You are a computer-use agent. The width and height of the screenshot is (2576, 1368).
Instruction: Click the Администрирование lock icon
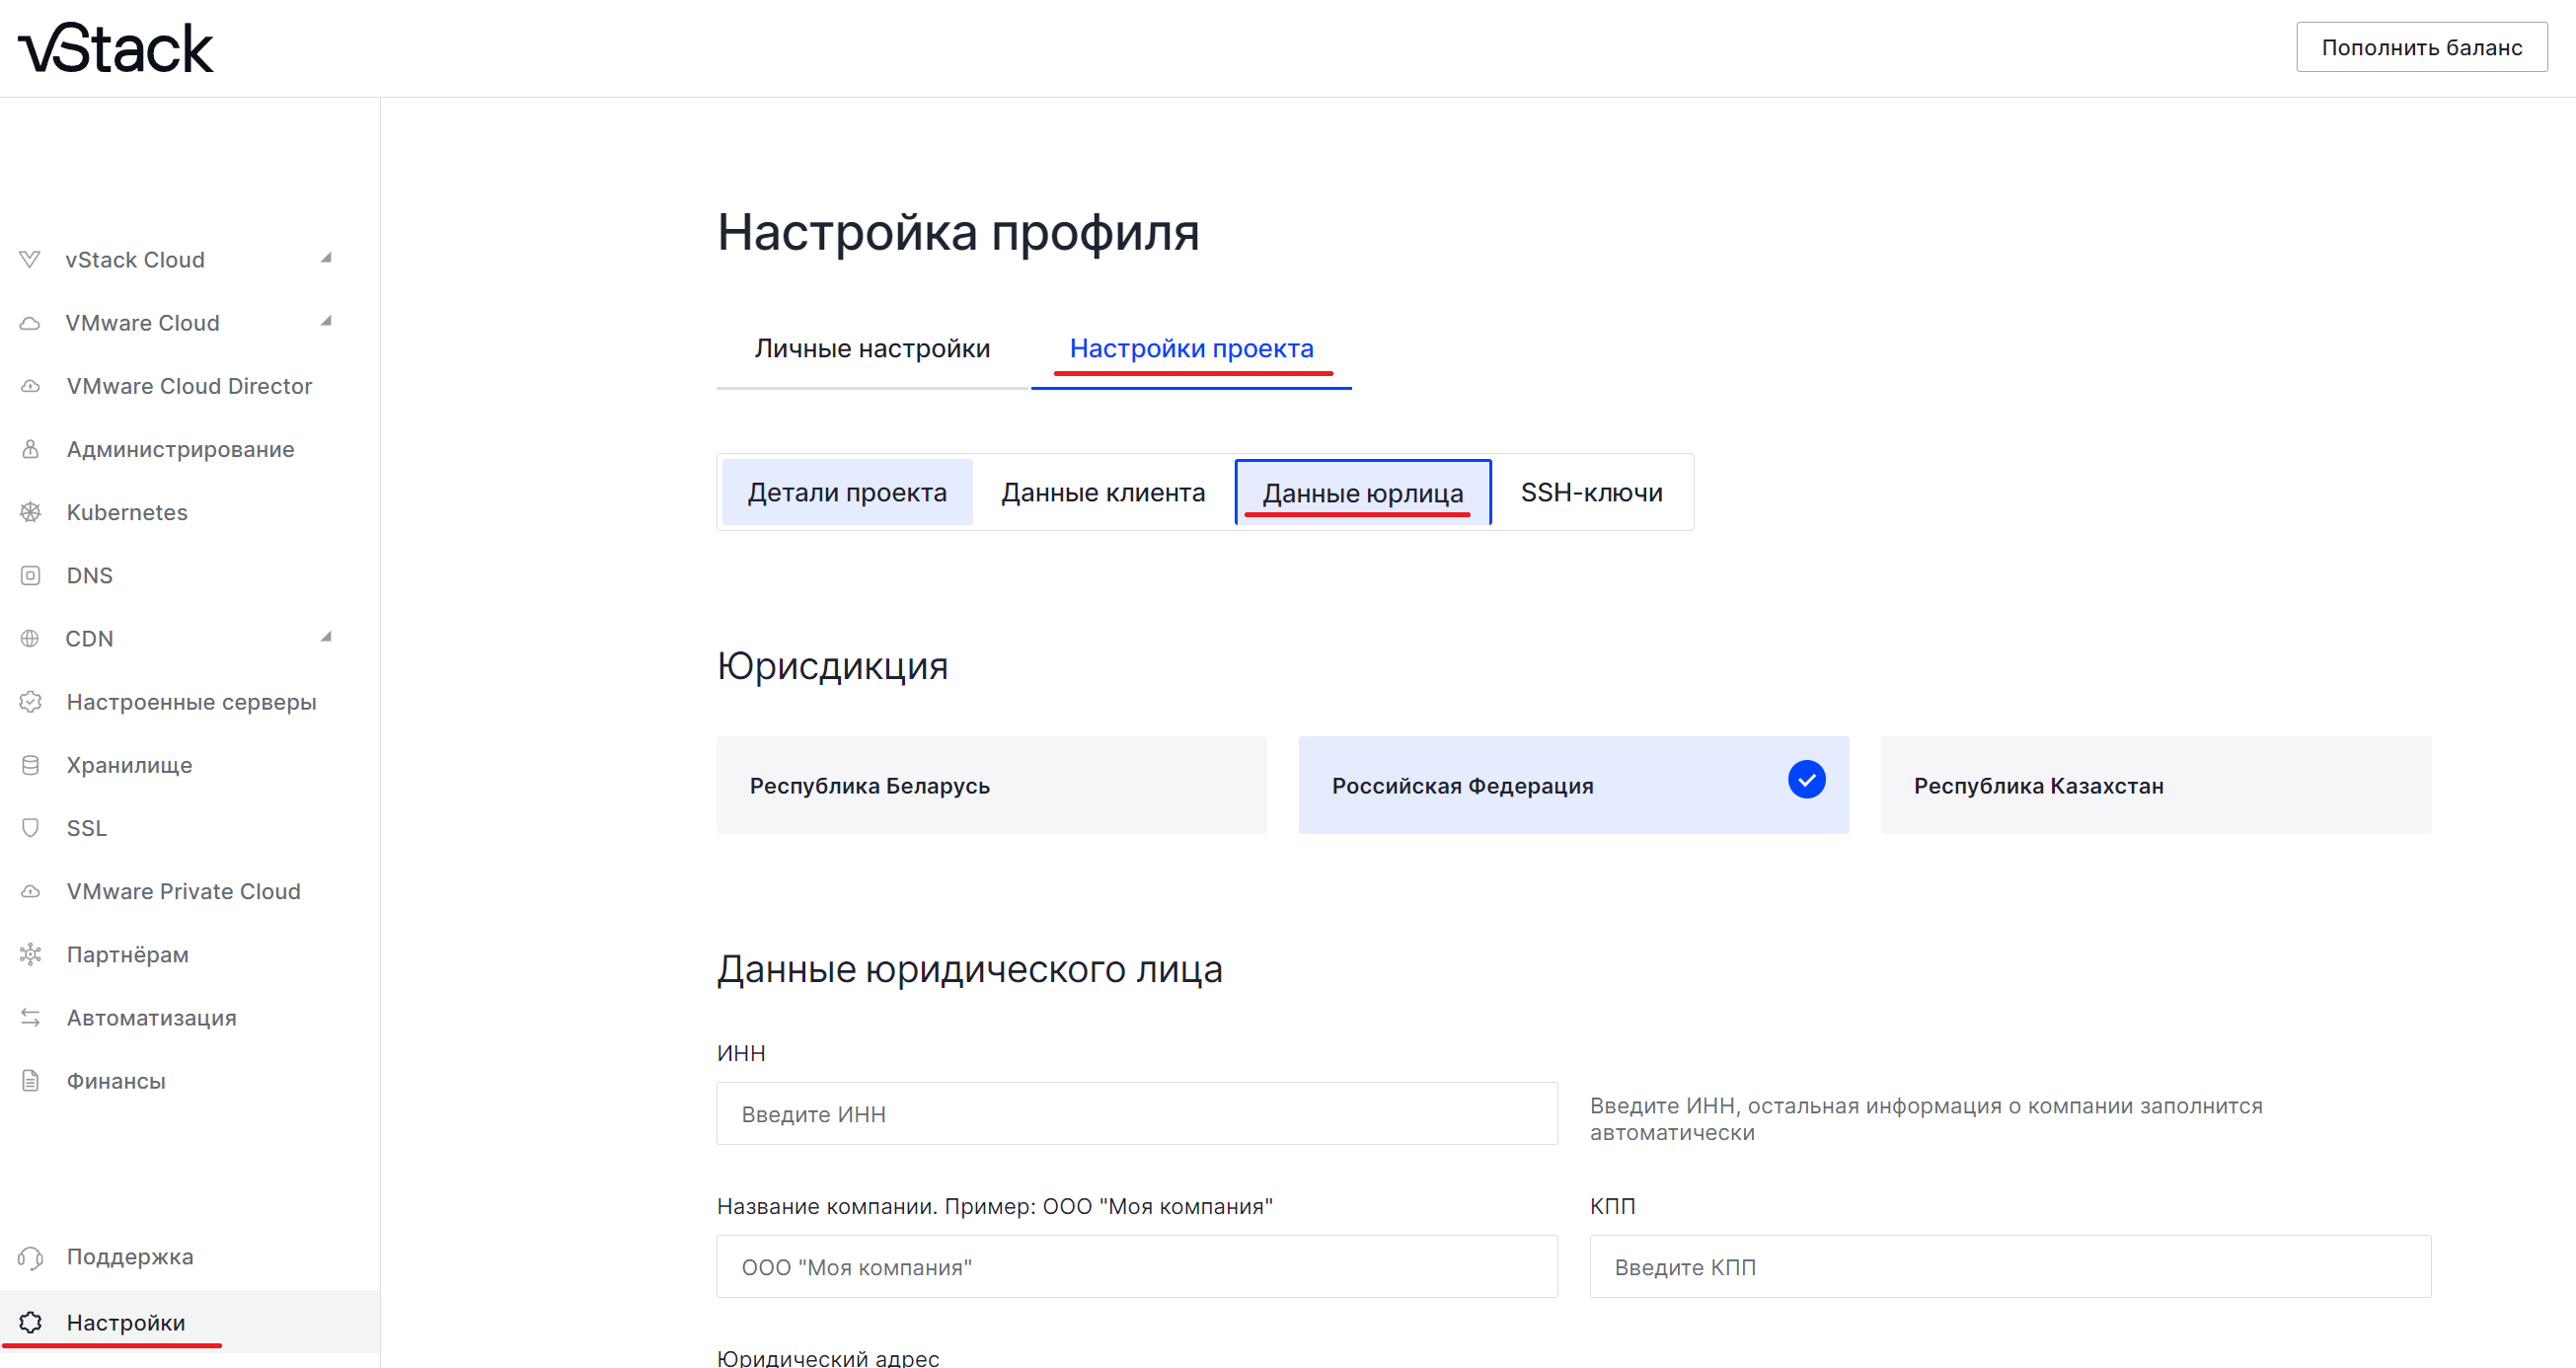coord(30,449)
